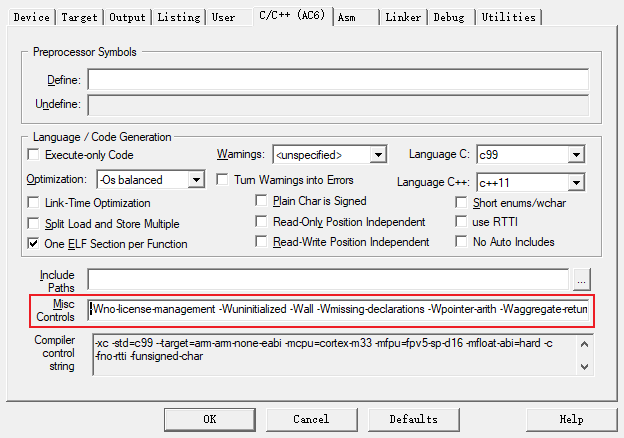624x438 pixels.
Task: Click into the Misc Controls field
Action: point(337,309)
